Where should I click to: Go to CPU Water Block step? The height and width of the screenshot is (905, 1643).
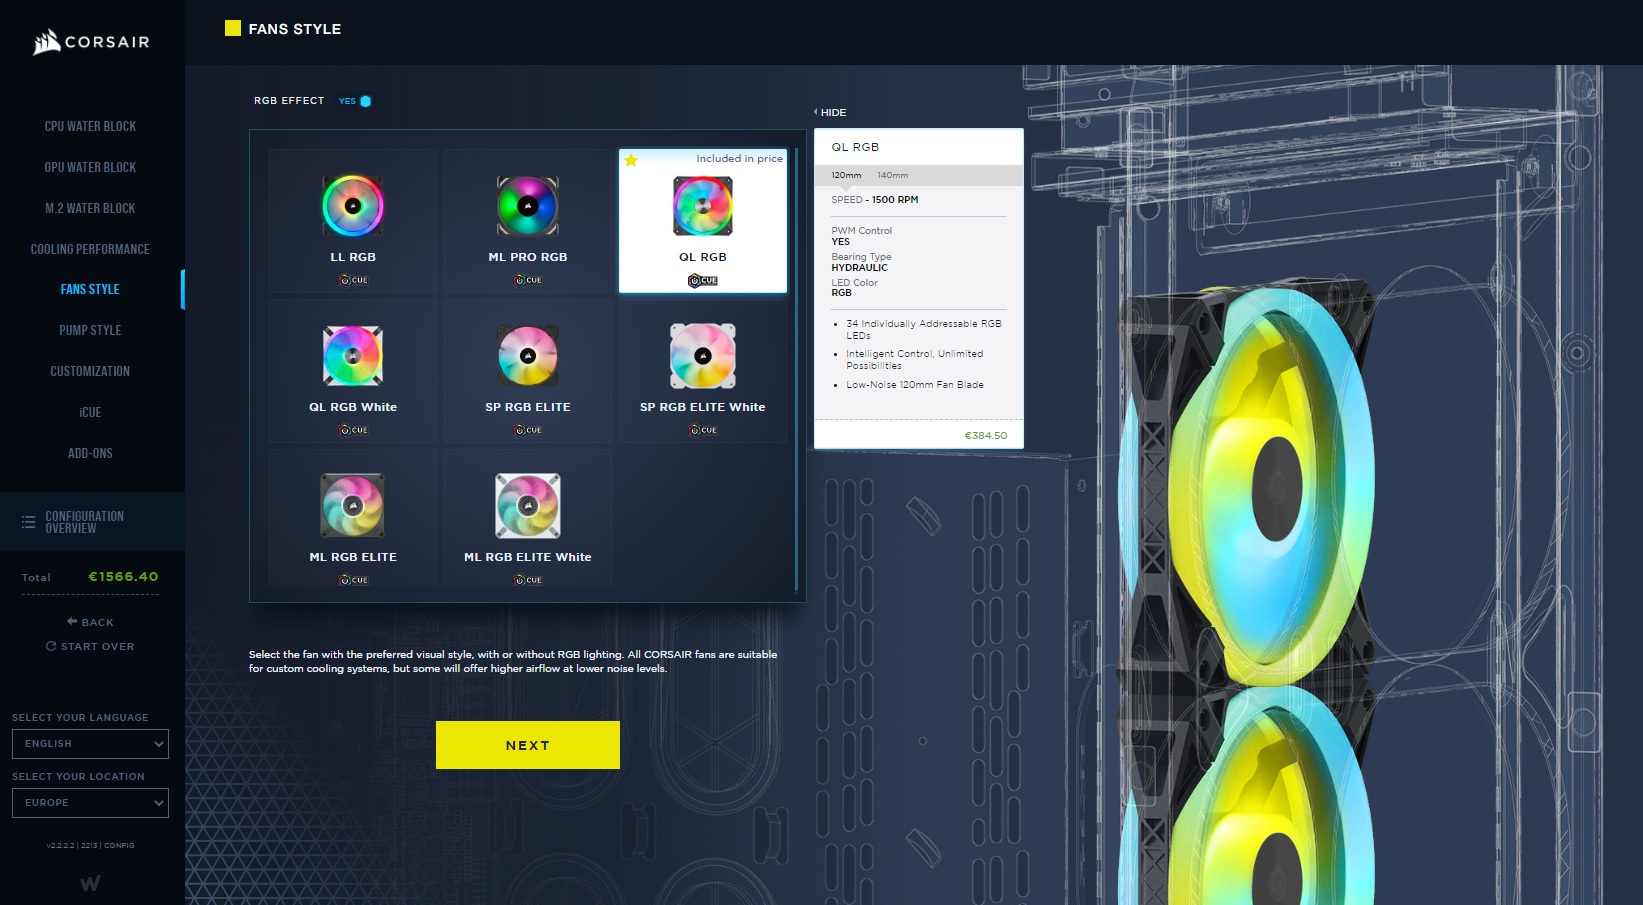[x=90, y=126]
